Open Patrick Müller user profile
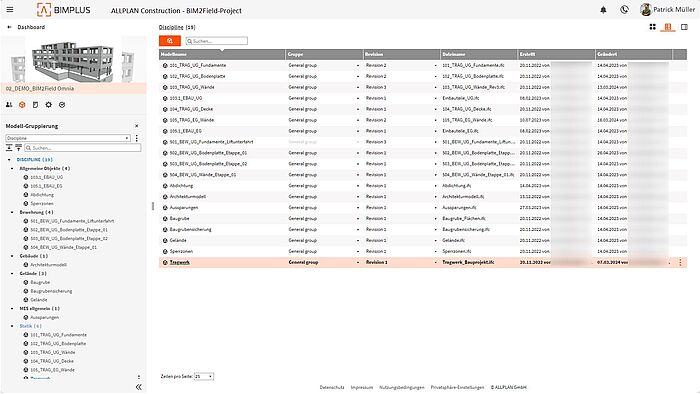The width and height of the screenshot is (700, 394). coord(667,9)
